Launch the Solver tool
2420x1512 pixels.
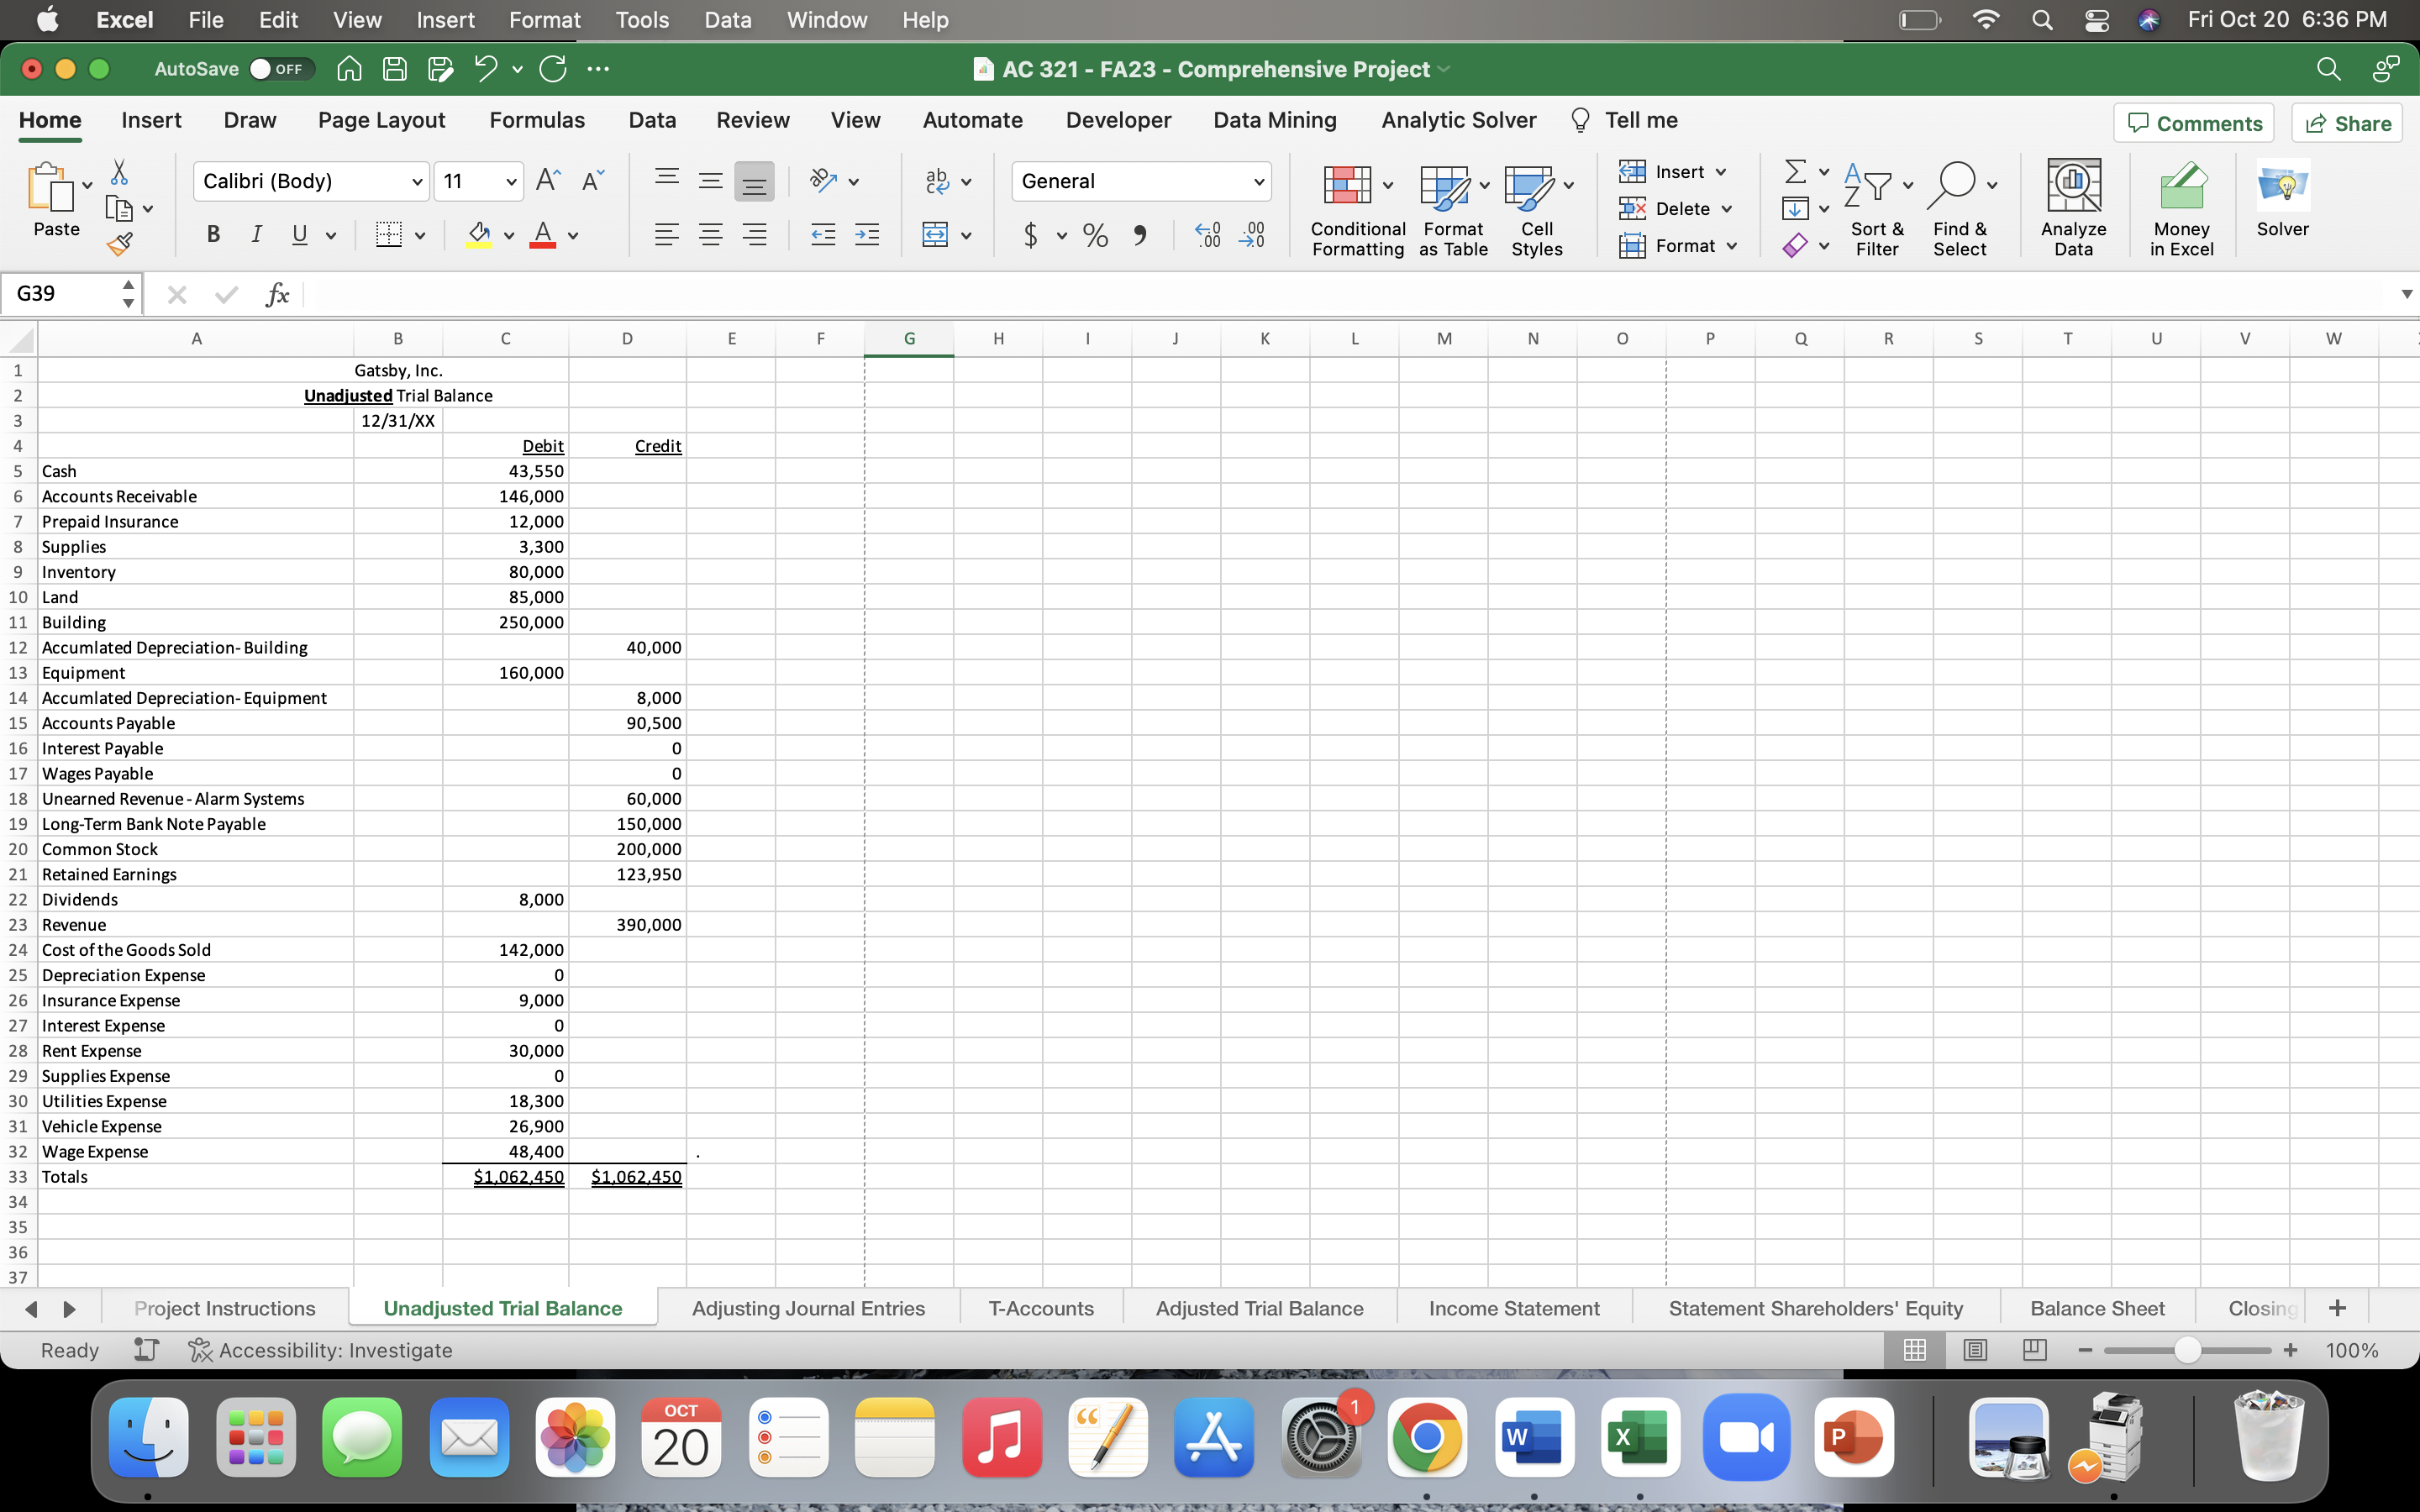(x=2283, y=200)
